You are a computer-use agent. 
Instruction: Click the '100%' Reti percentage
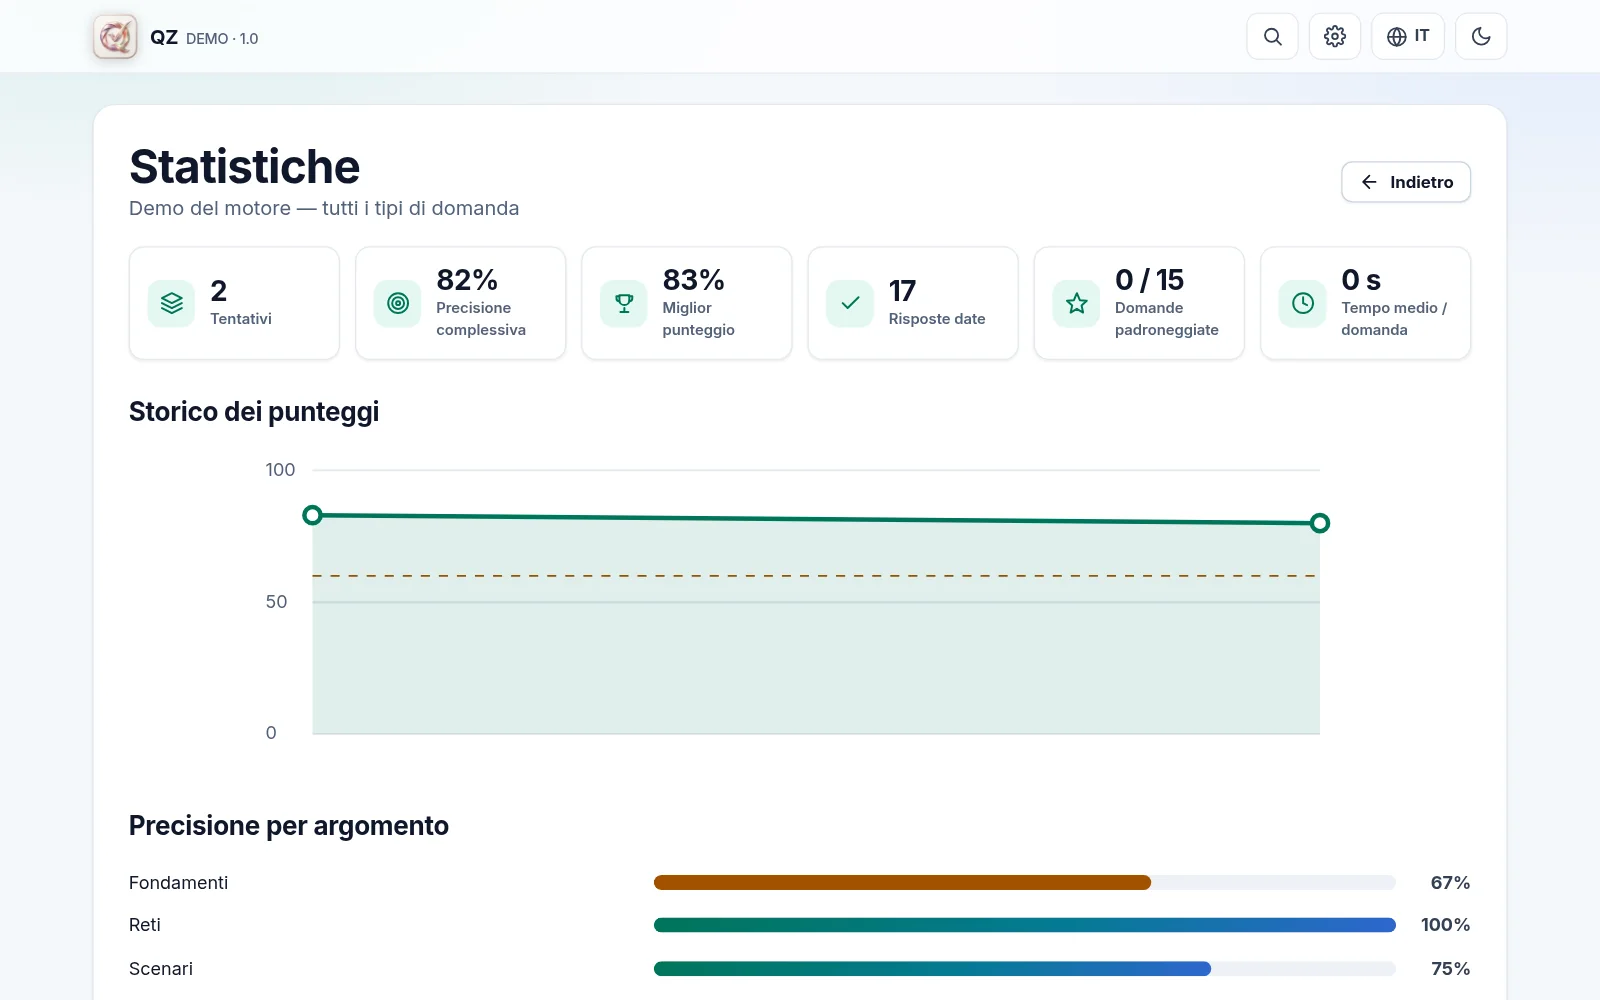tap(1445, 925)
